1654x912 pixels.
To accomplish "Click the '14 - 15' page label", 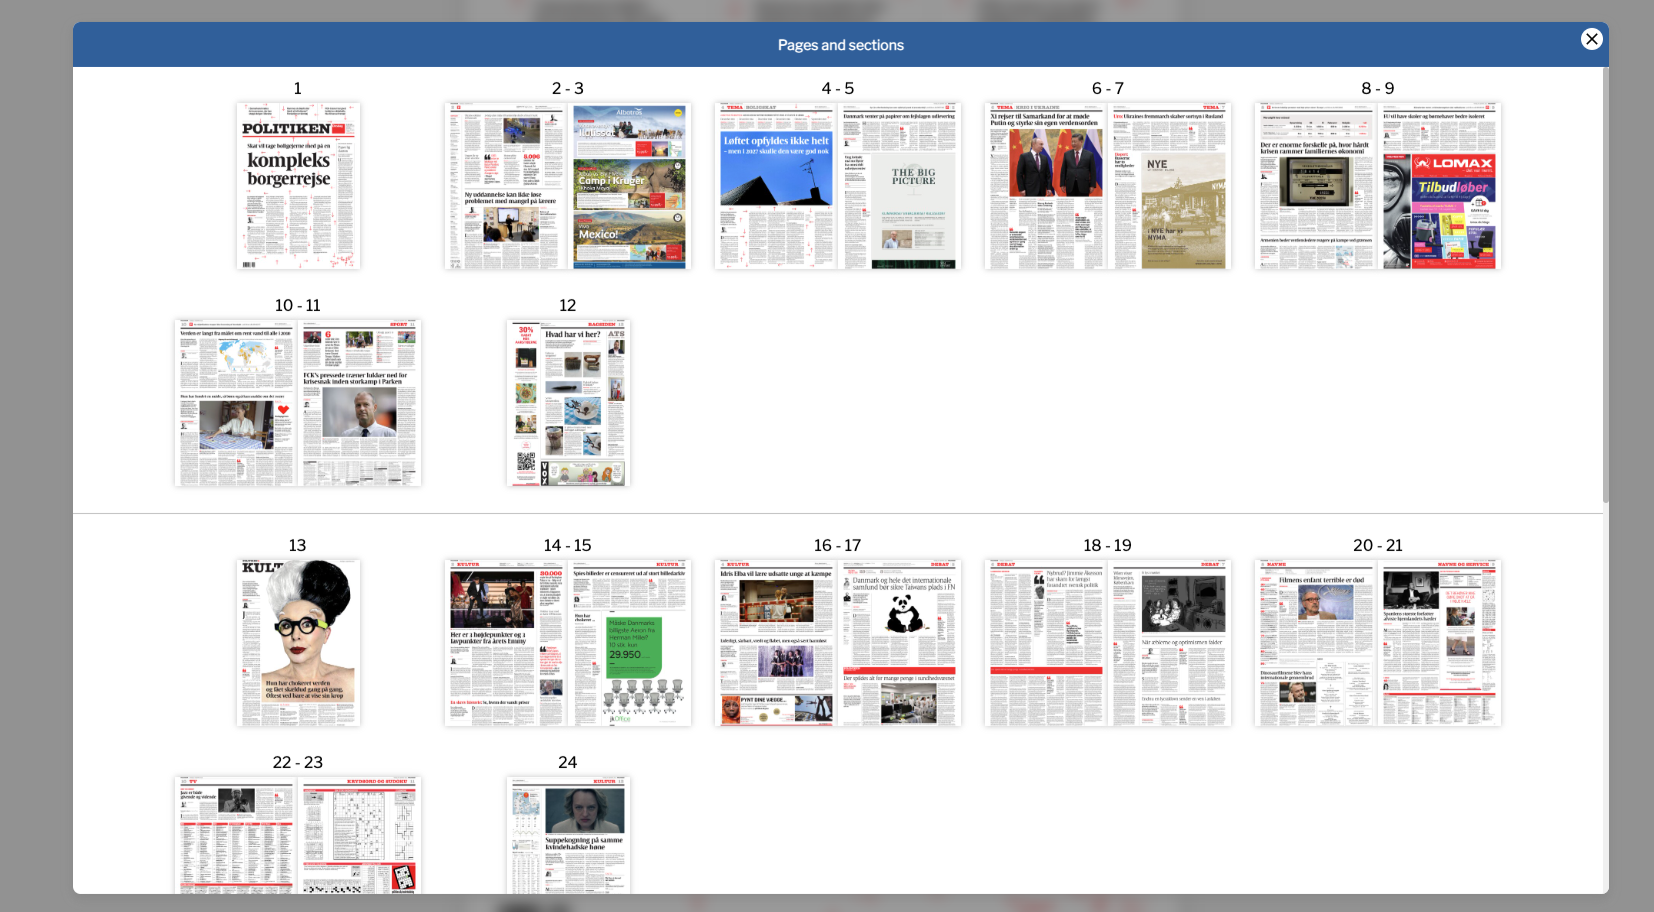I will point(568,546).
